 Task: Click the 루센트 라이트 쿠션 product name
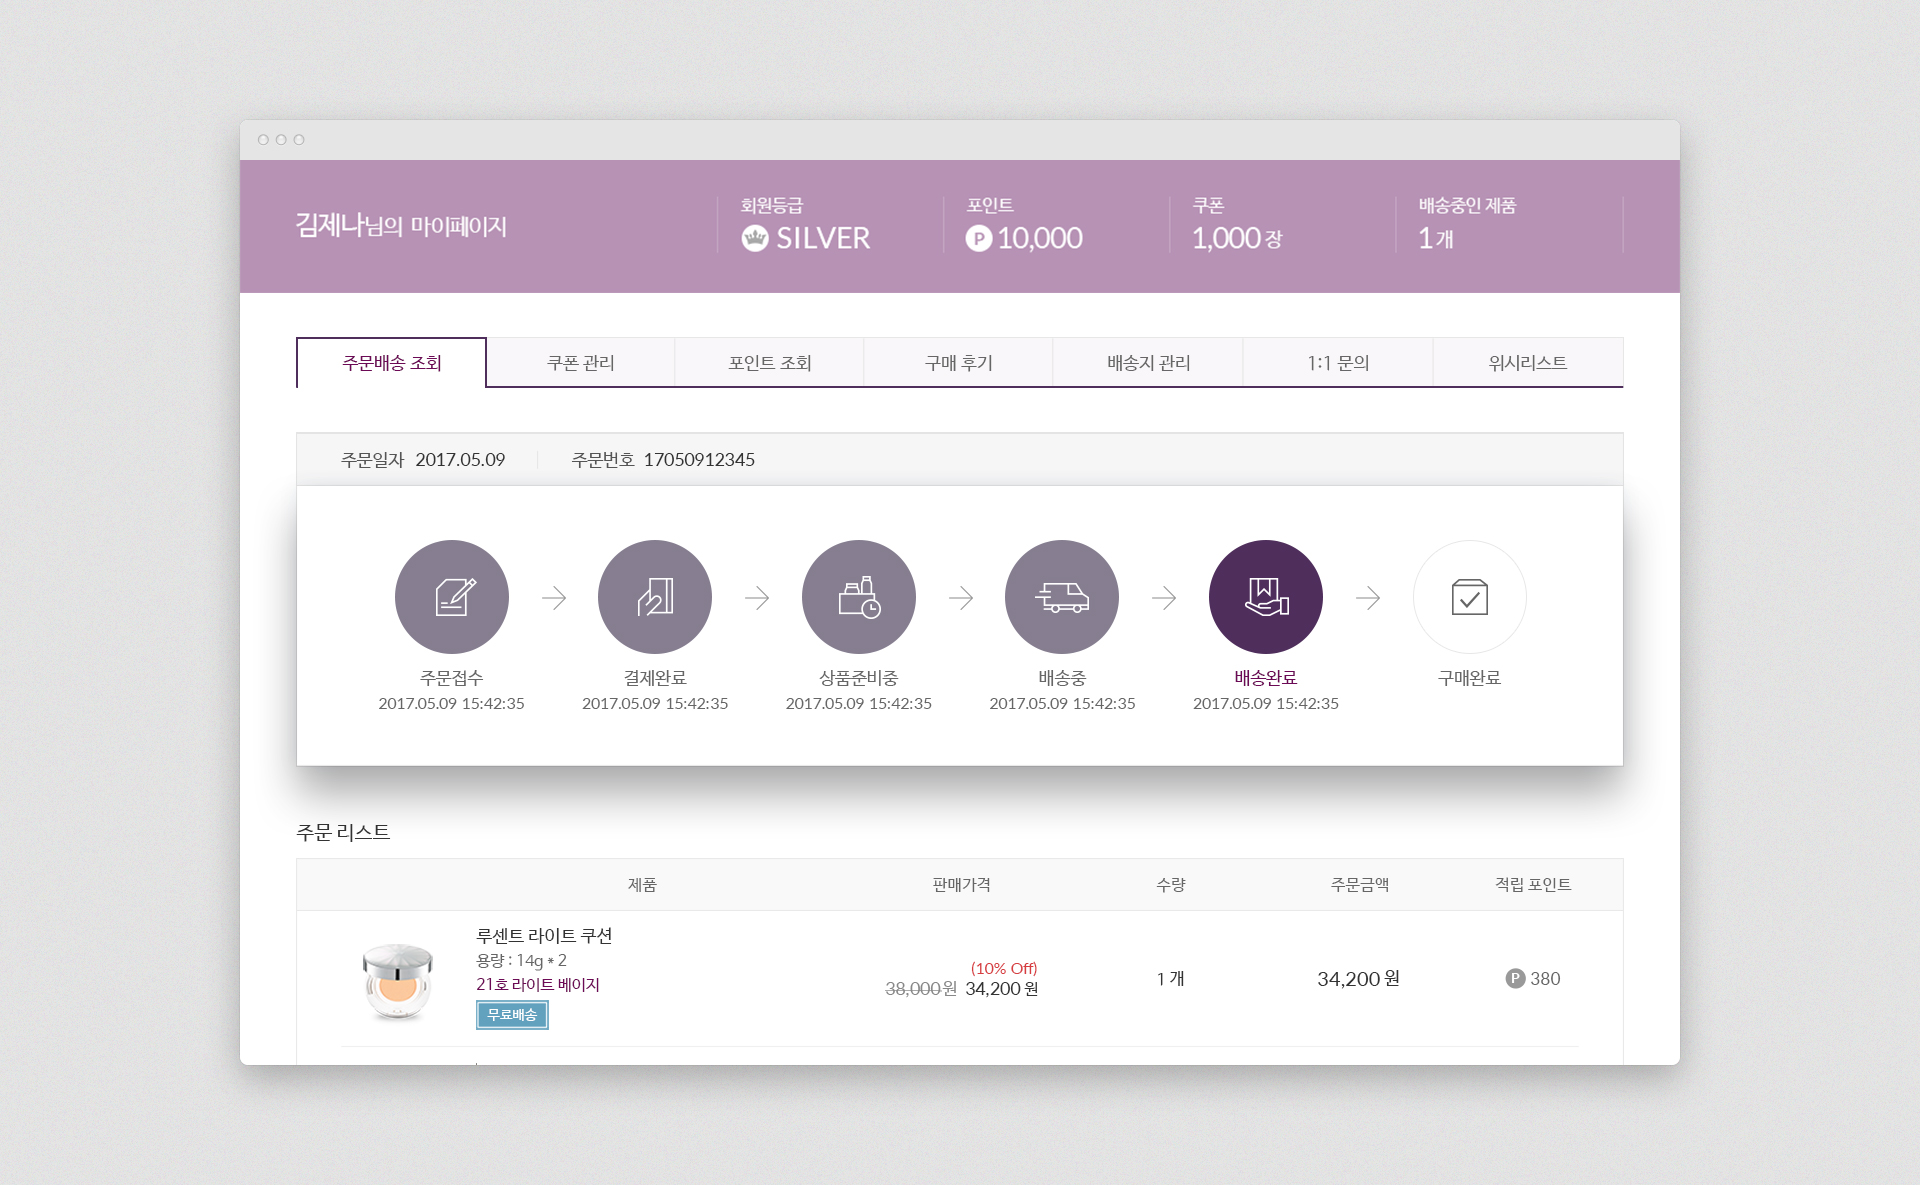[544, 936]
